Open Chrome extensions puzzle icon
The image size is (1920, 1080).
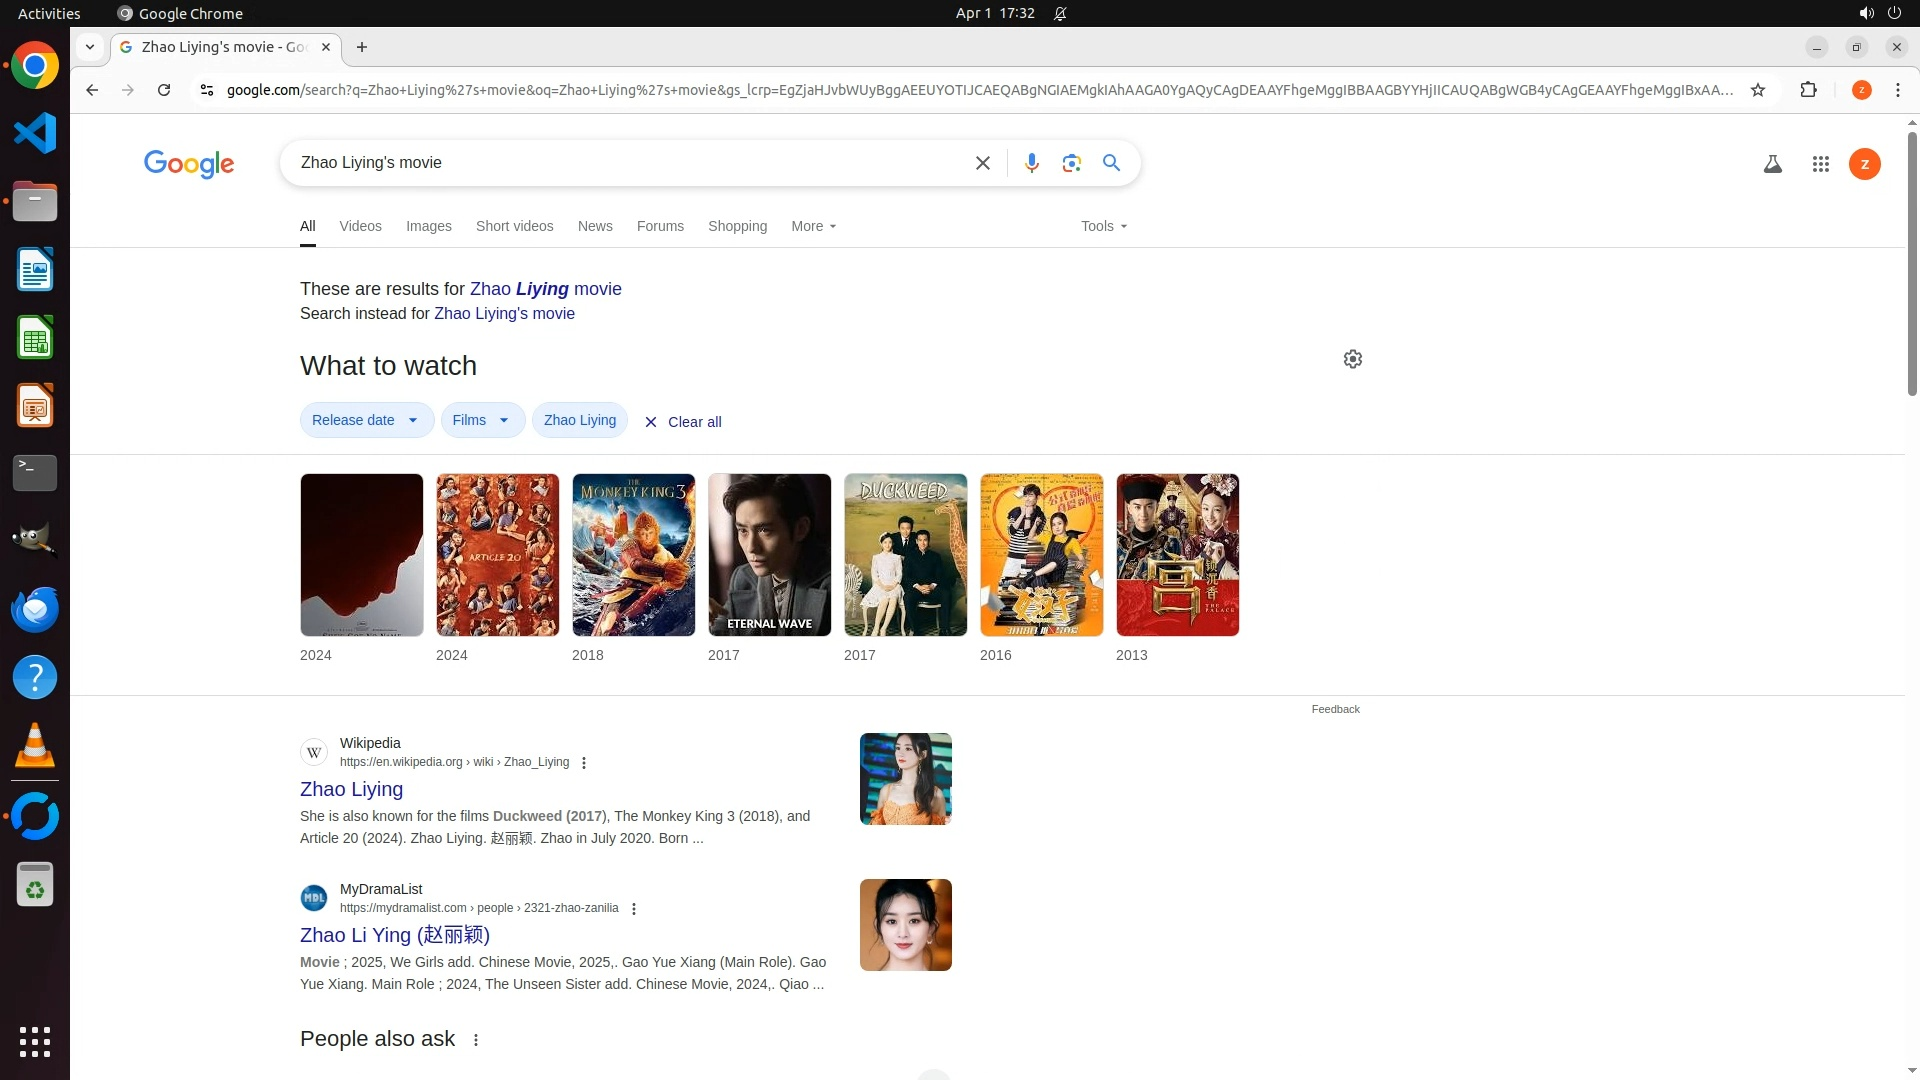[x=1808, y=90]
